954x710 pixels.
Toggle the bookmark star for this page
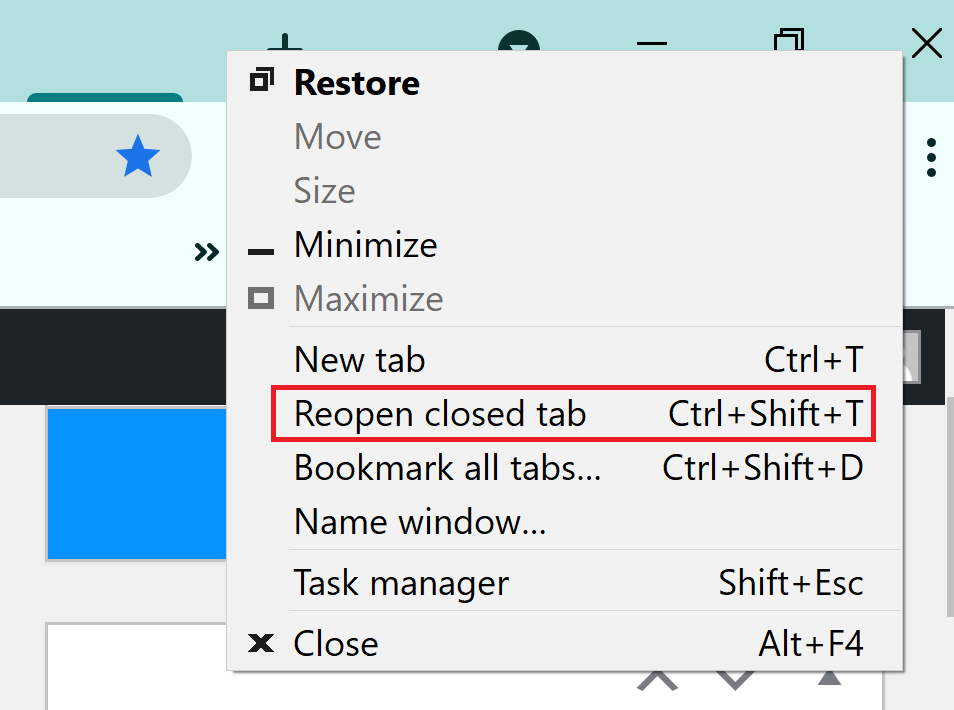138,155
